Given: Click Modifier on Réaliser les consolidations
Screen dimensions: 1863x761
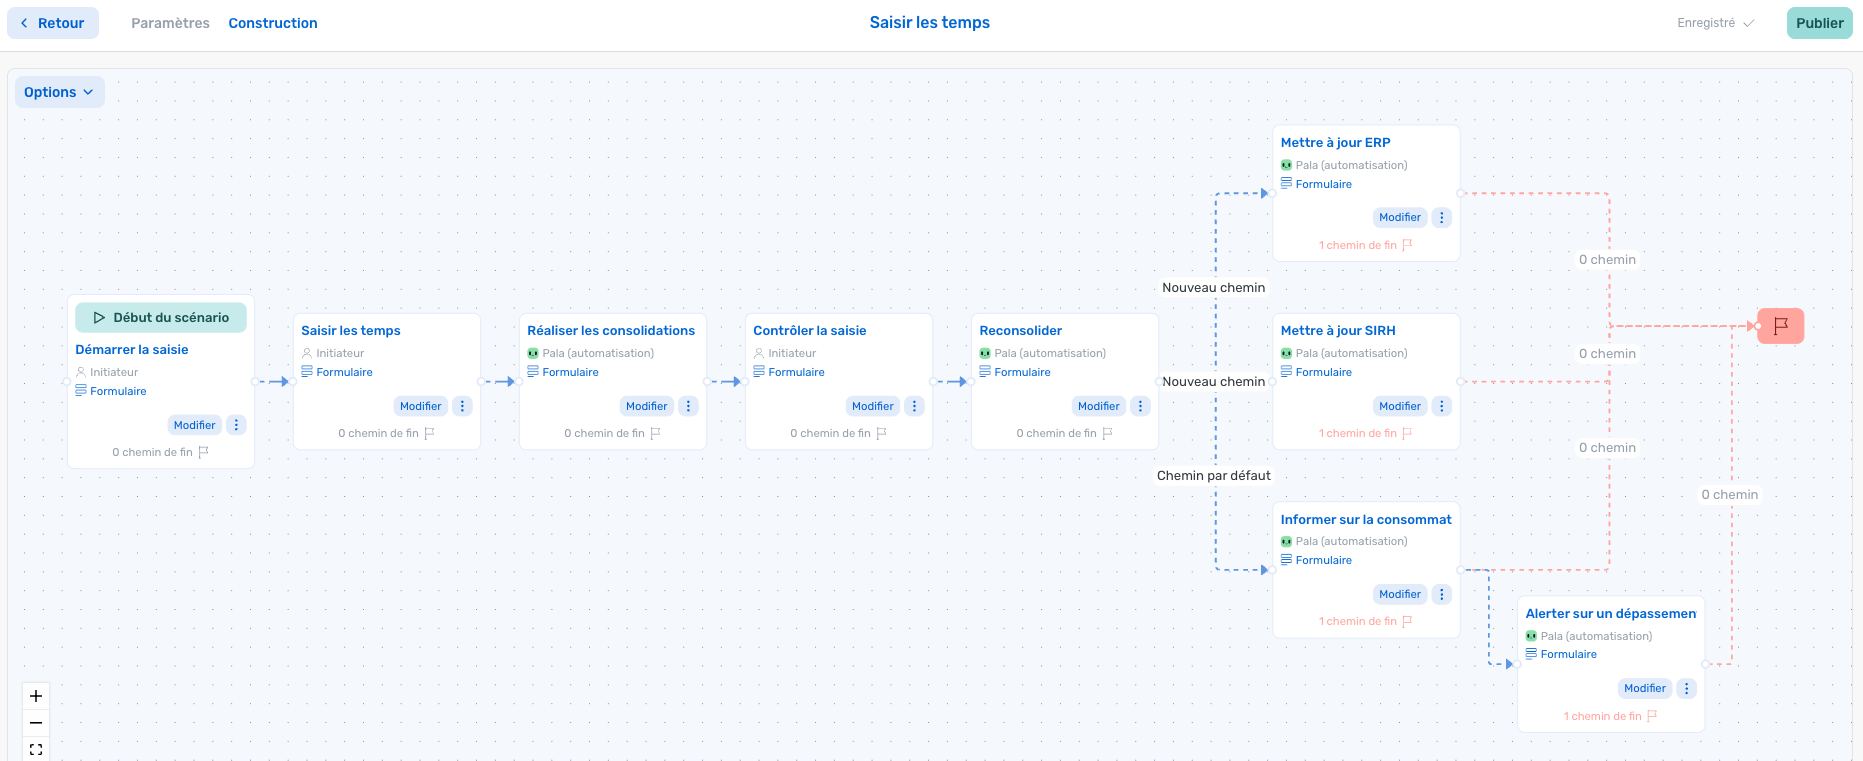Looking at the screenshot, I should point(646,406).
